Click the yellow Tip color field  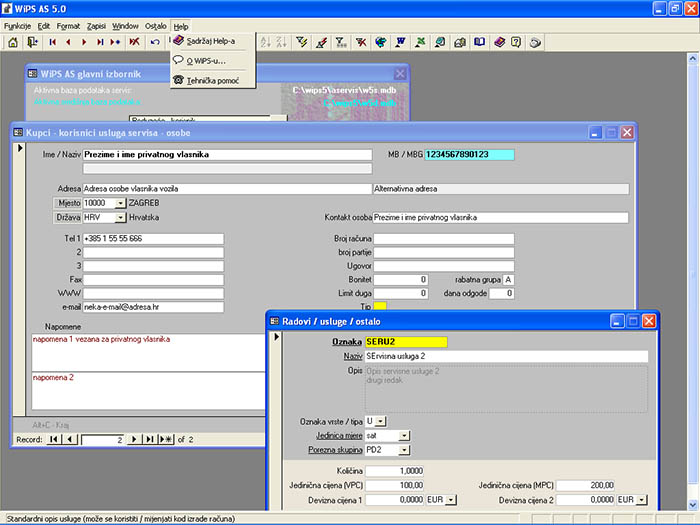pos(380,306)
